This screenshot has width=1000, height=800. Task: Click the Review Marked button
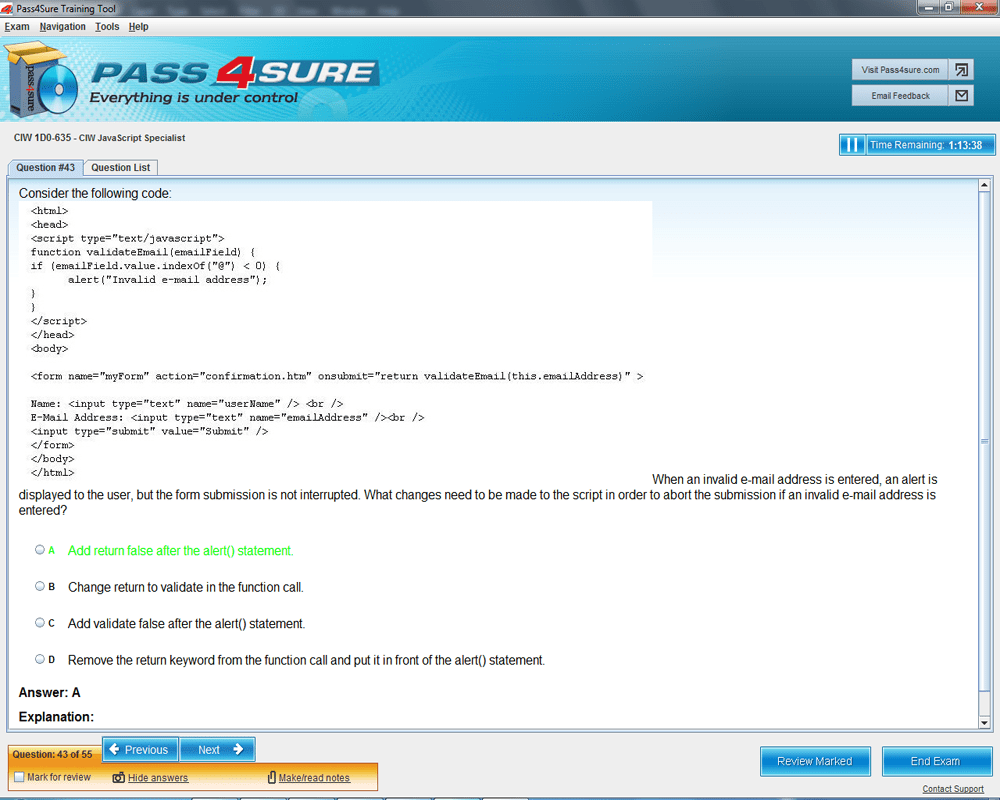(x=815, y=761)
